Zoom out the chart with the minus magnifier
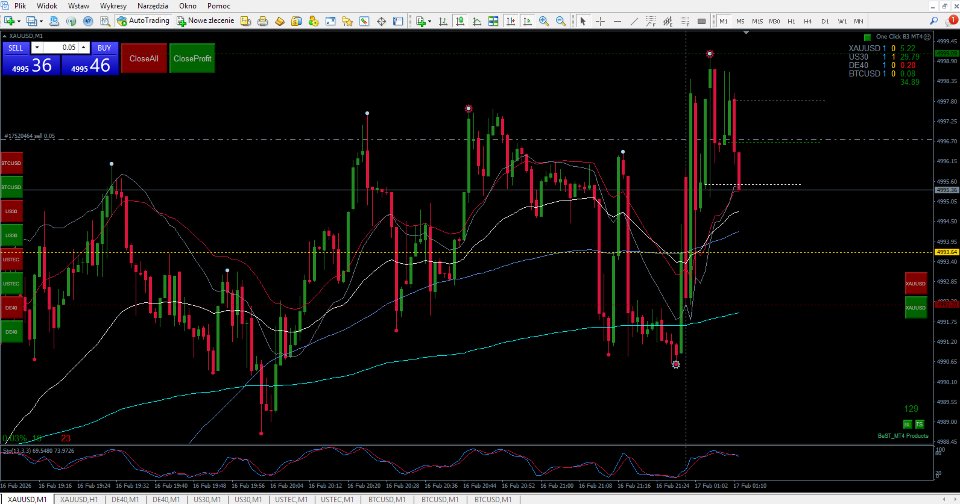 click(x=560, y=21)
